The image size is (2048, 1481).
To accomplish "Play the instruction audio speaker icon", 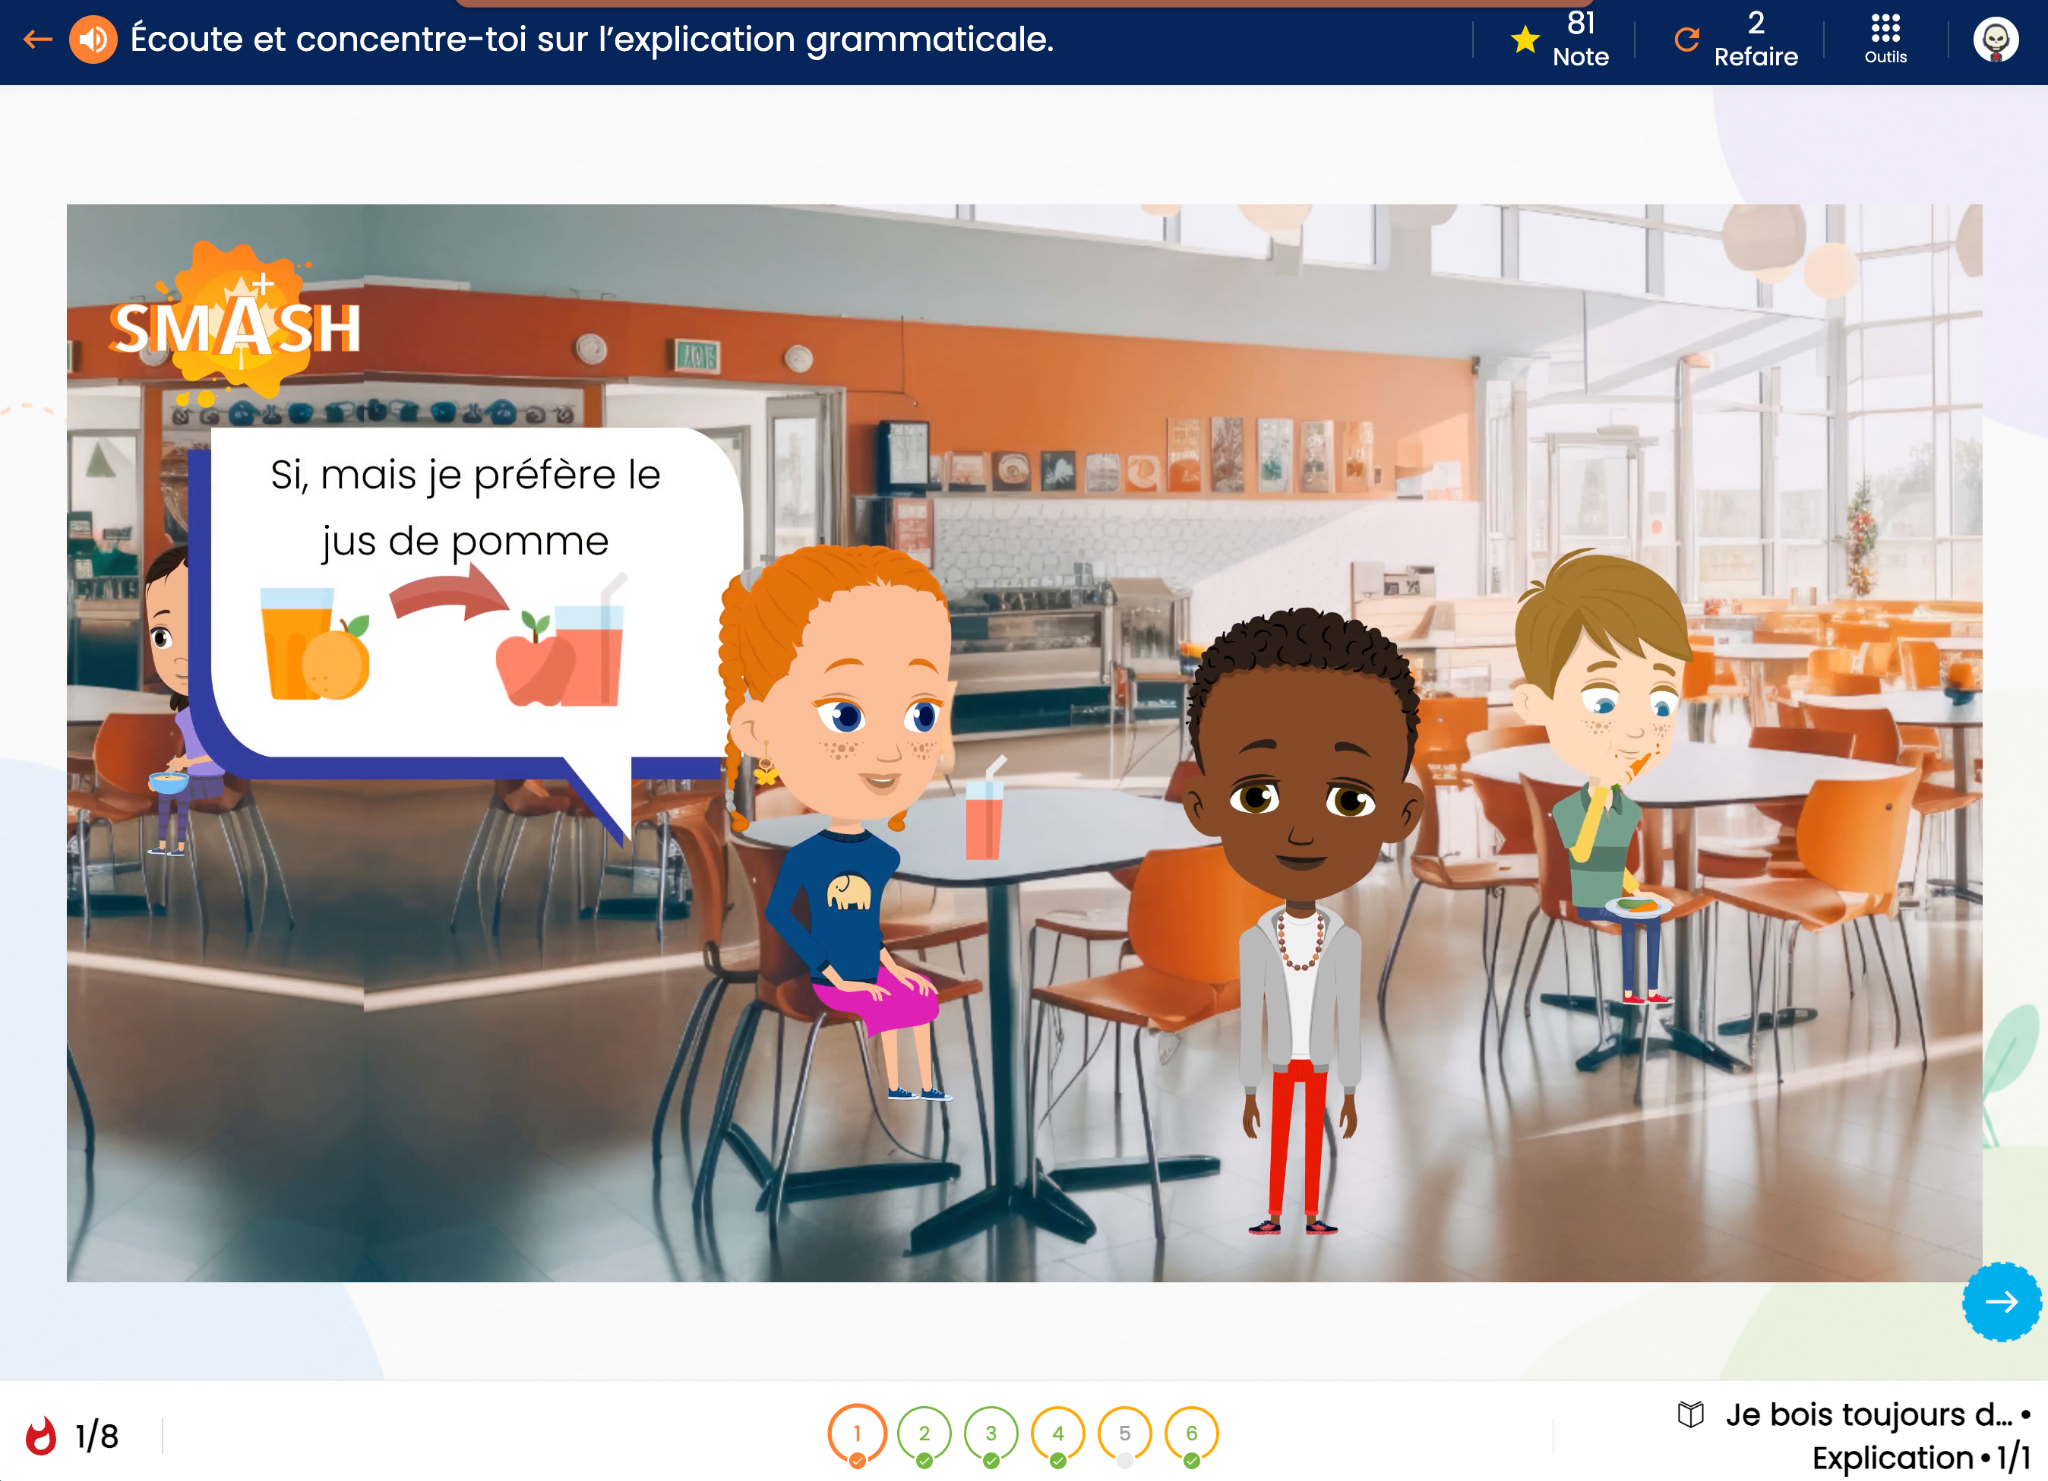I will (x=93, y=40).
